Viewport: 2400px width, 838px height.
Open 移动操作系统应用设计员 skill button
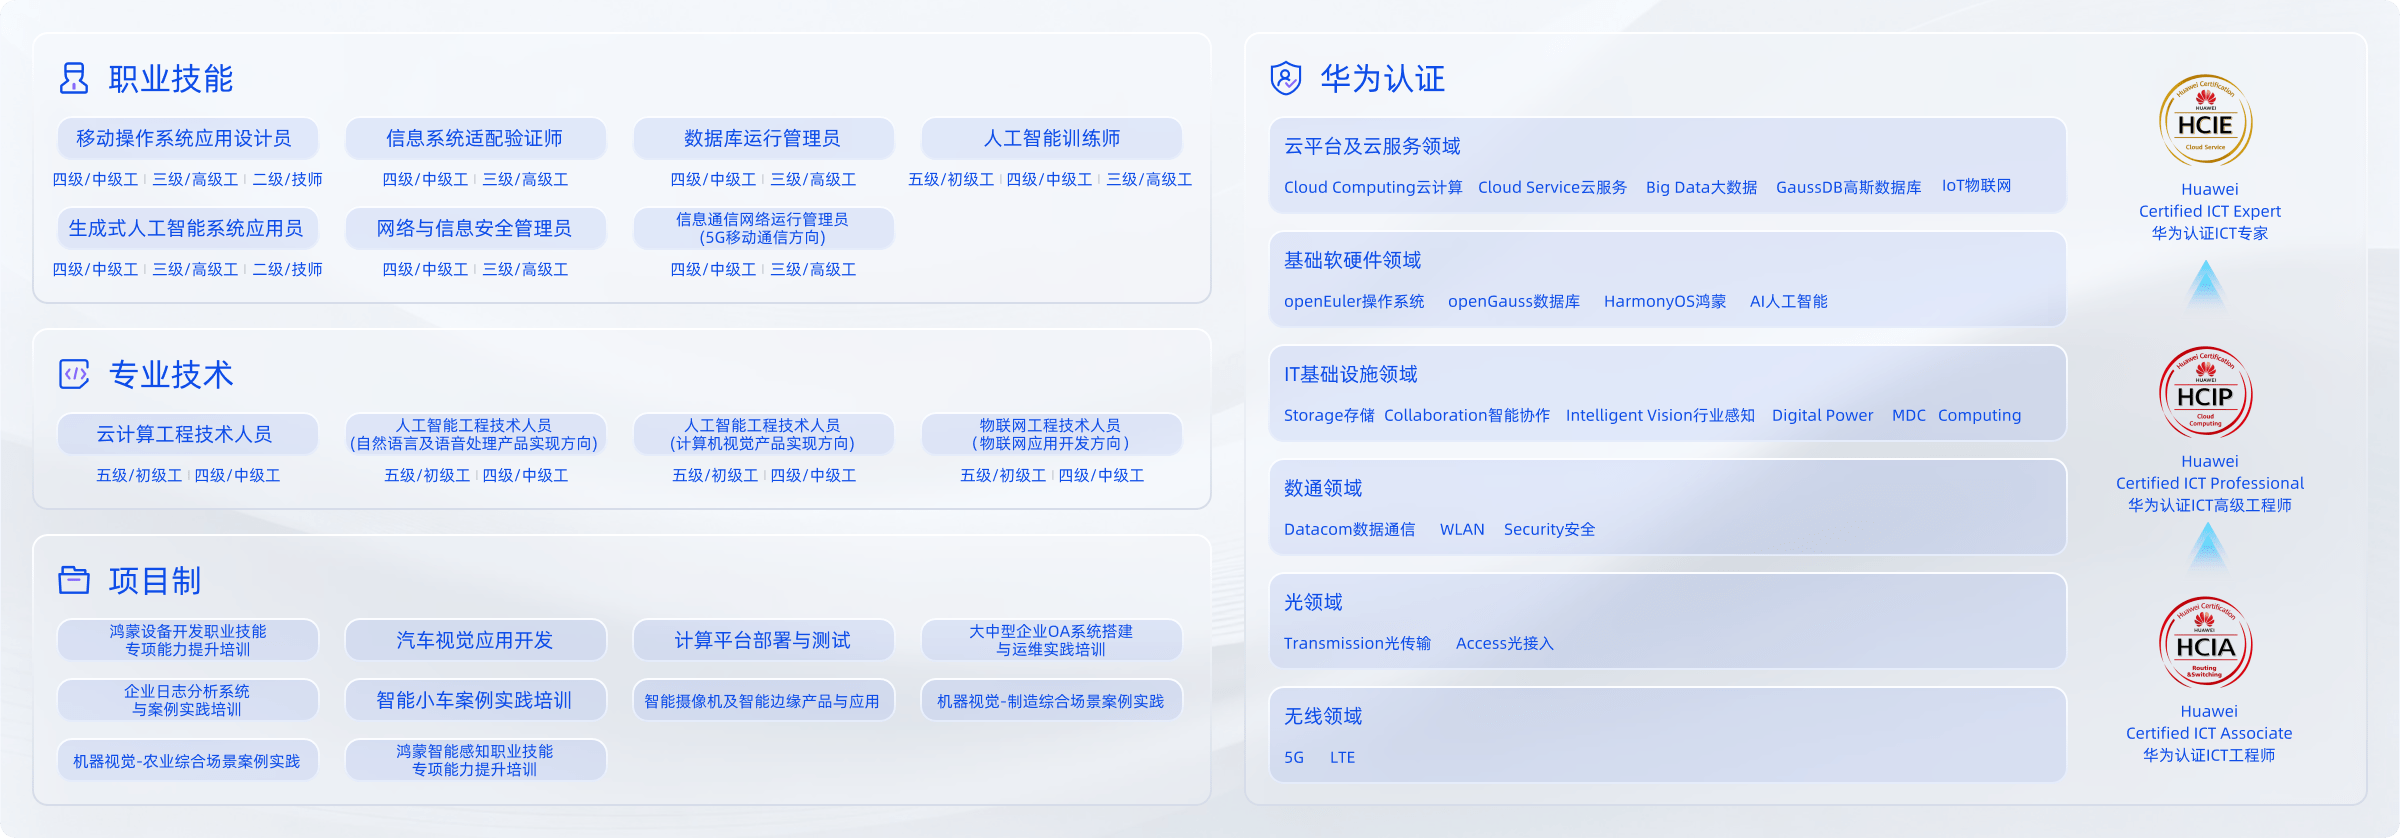(x=187, y=138)
